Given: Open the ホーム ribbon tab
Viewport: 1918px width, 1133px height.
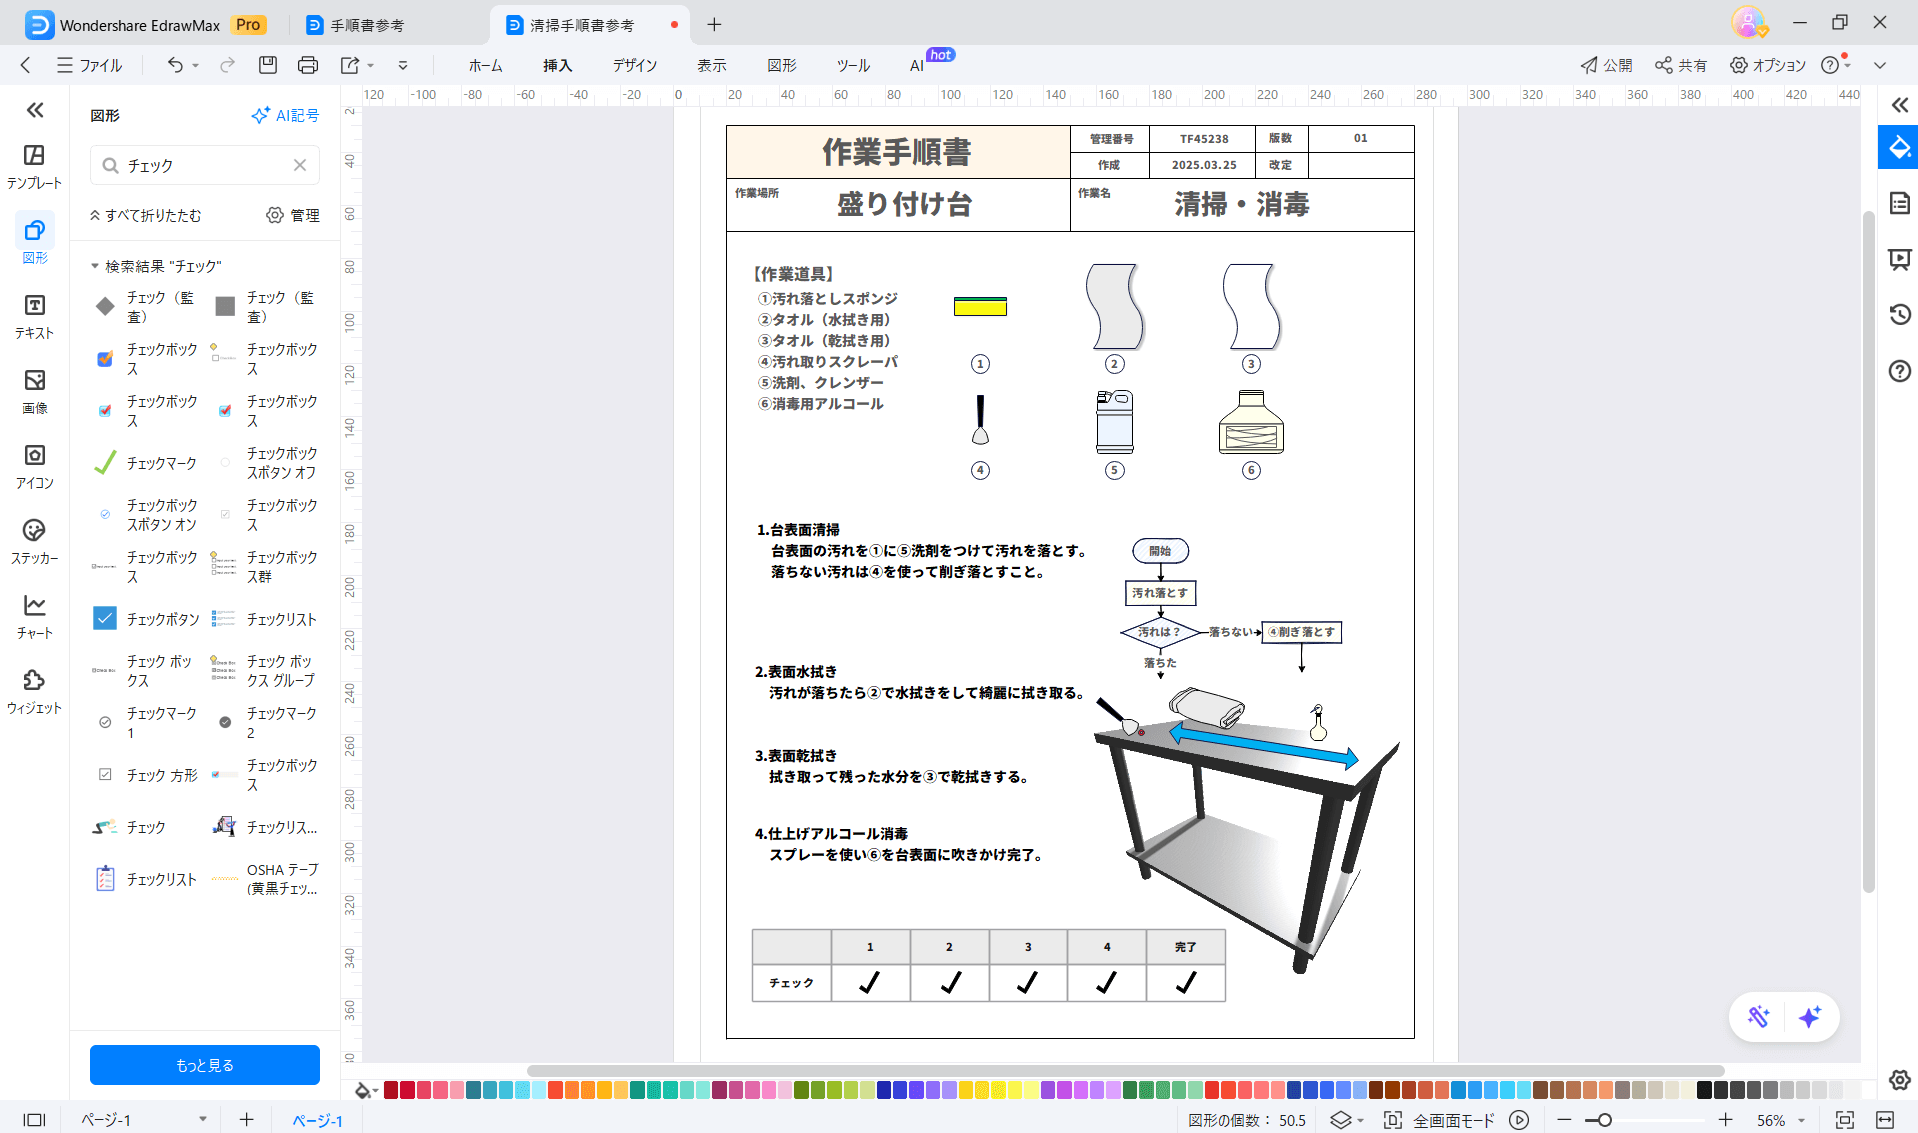Looking at the screenshot, I should (x=485, y=65).
